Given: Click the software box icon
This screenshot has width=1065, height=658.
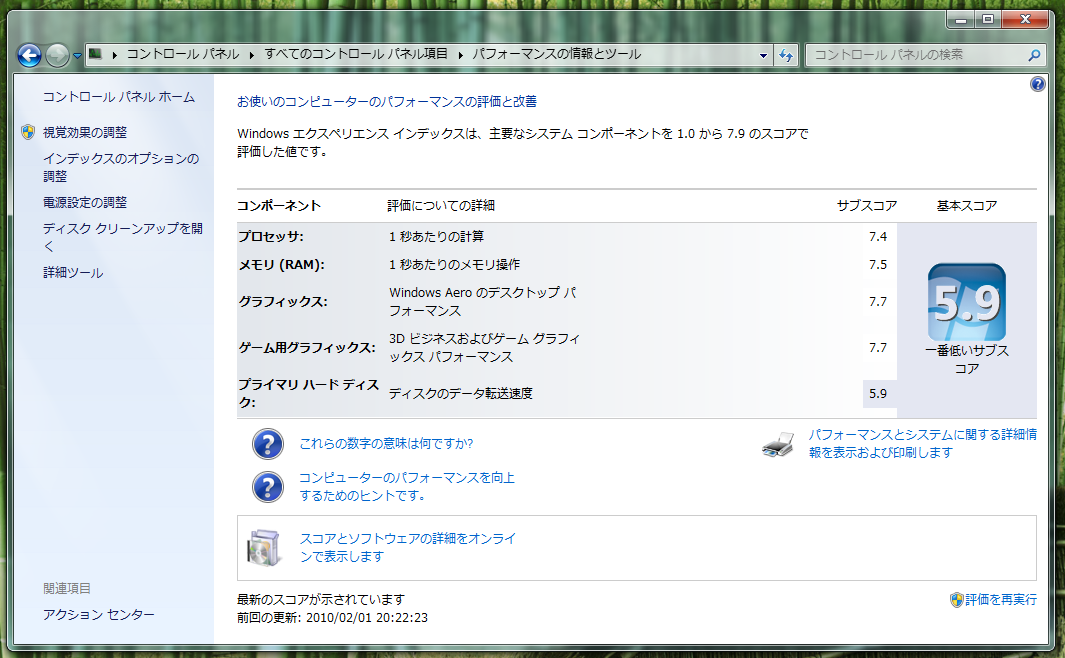Looking at the screenshot, I should click(264, 548).
